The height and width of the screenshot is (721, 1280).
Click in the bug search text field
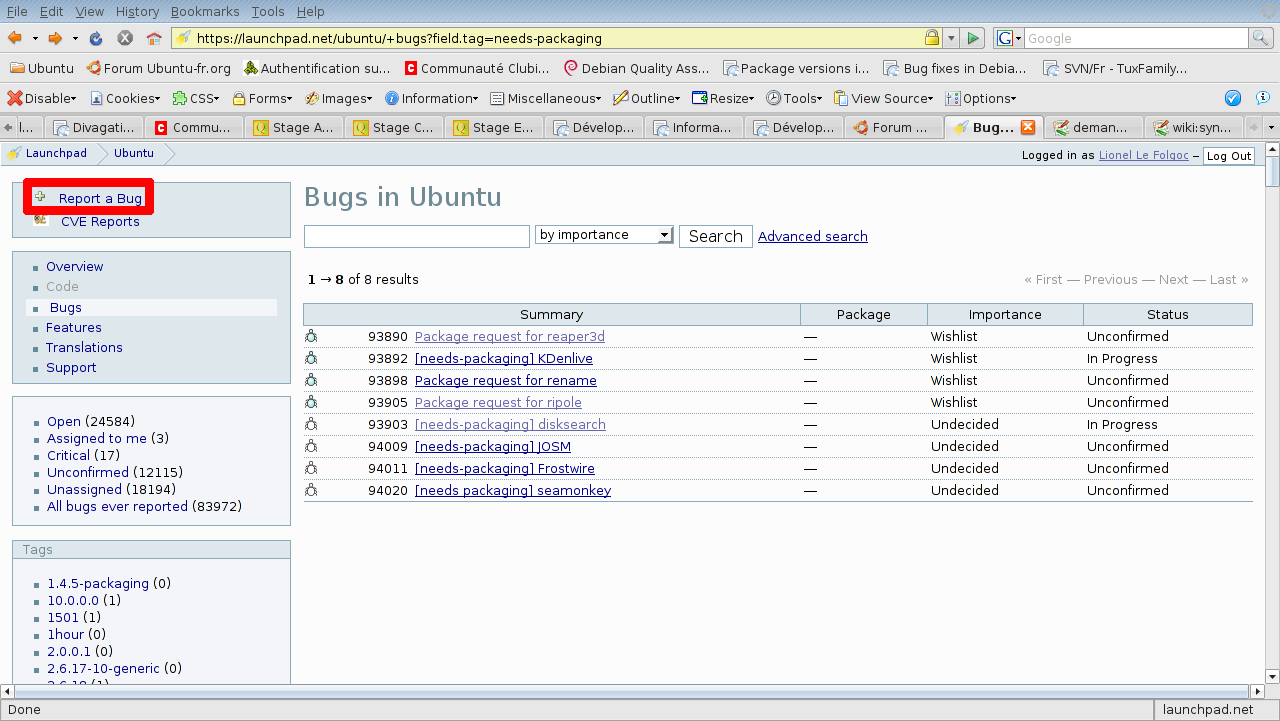[x=416, y=236]
